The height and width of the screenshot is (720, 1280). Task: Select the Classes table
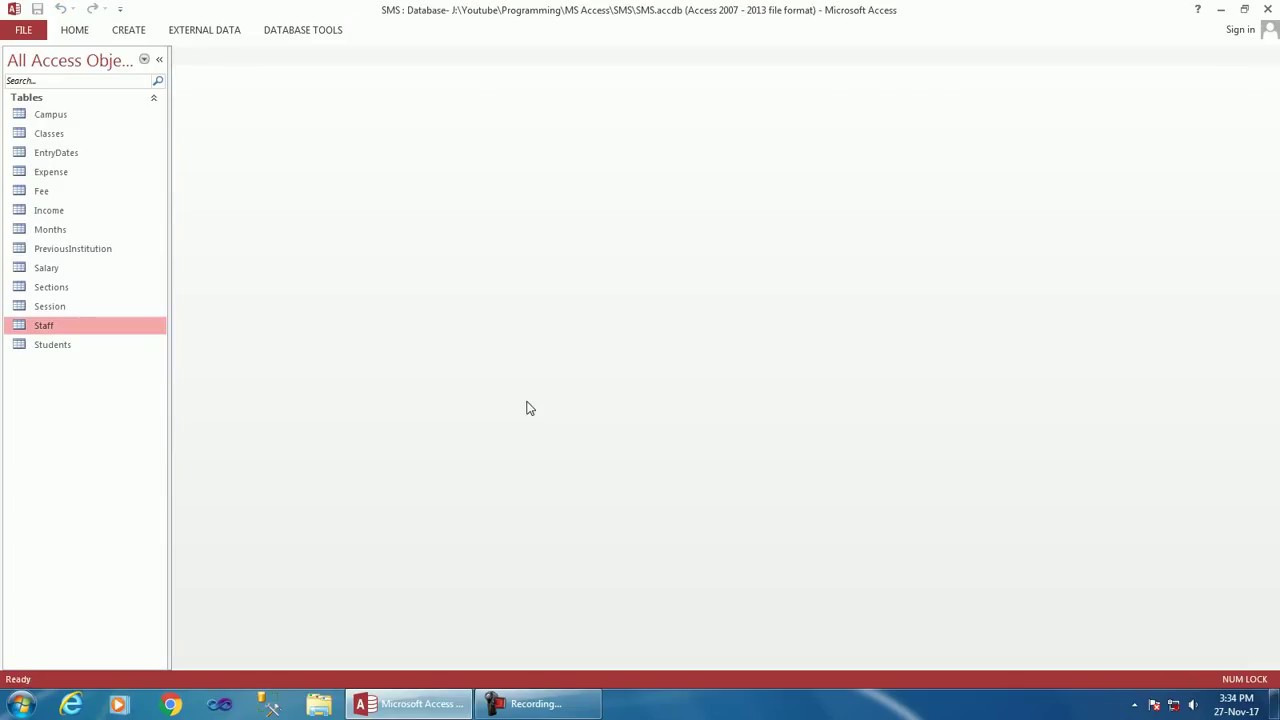85,133
